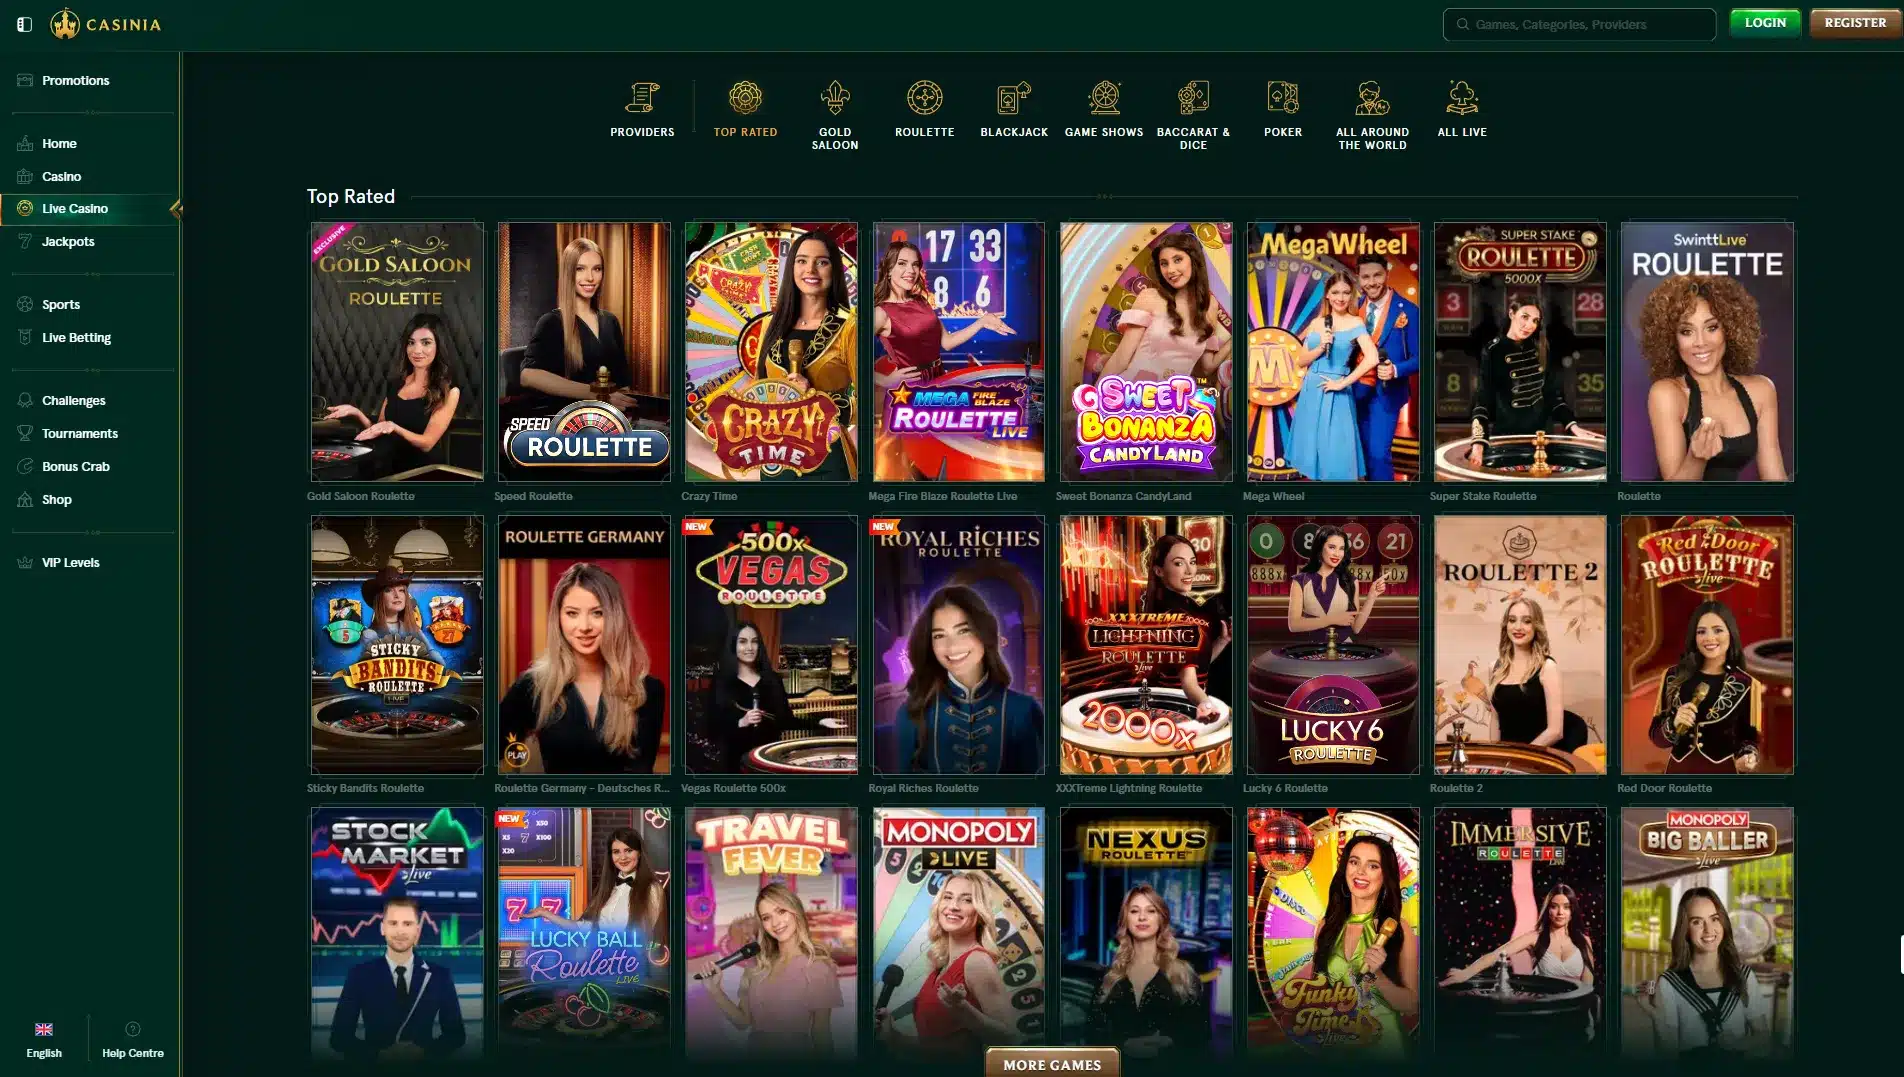The height and width of the screenshot is (1077, 1904).
Task: Select the Game Shows category icon
Action: point(1104,98)
